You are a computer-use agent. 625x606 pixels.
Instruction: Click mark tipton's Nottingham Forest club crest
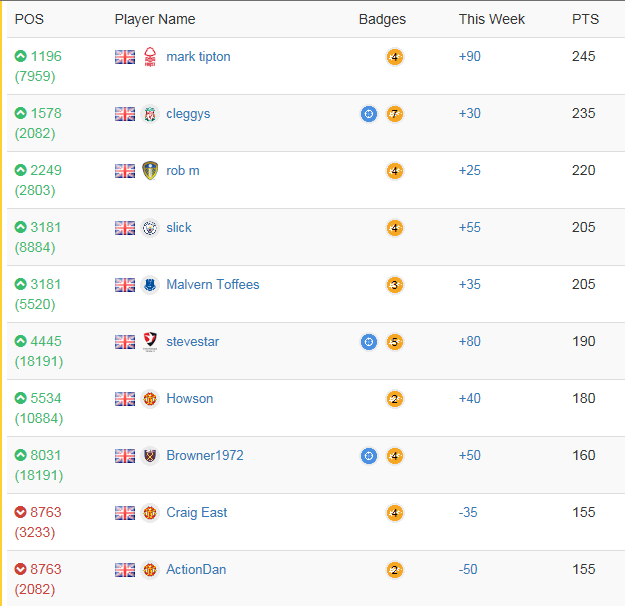[x=150, y=57]
